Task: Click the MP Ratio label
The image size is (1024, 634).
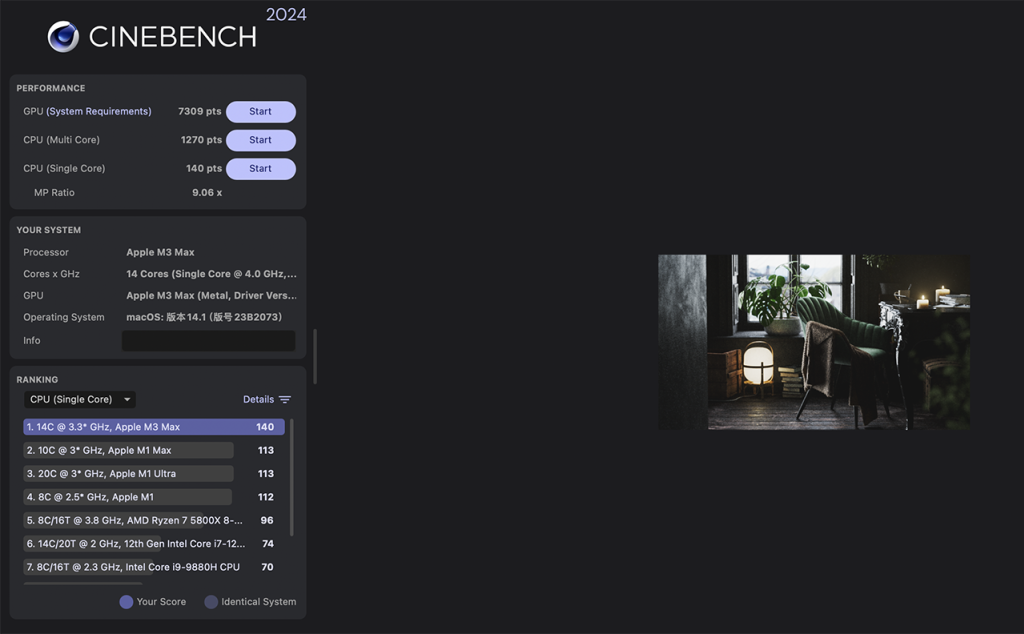Action: click(x=54, y=193)
